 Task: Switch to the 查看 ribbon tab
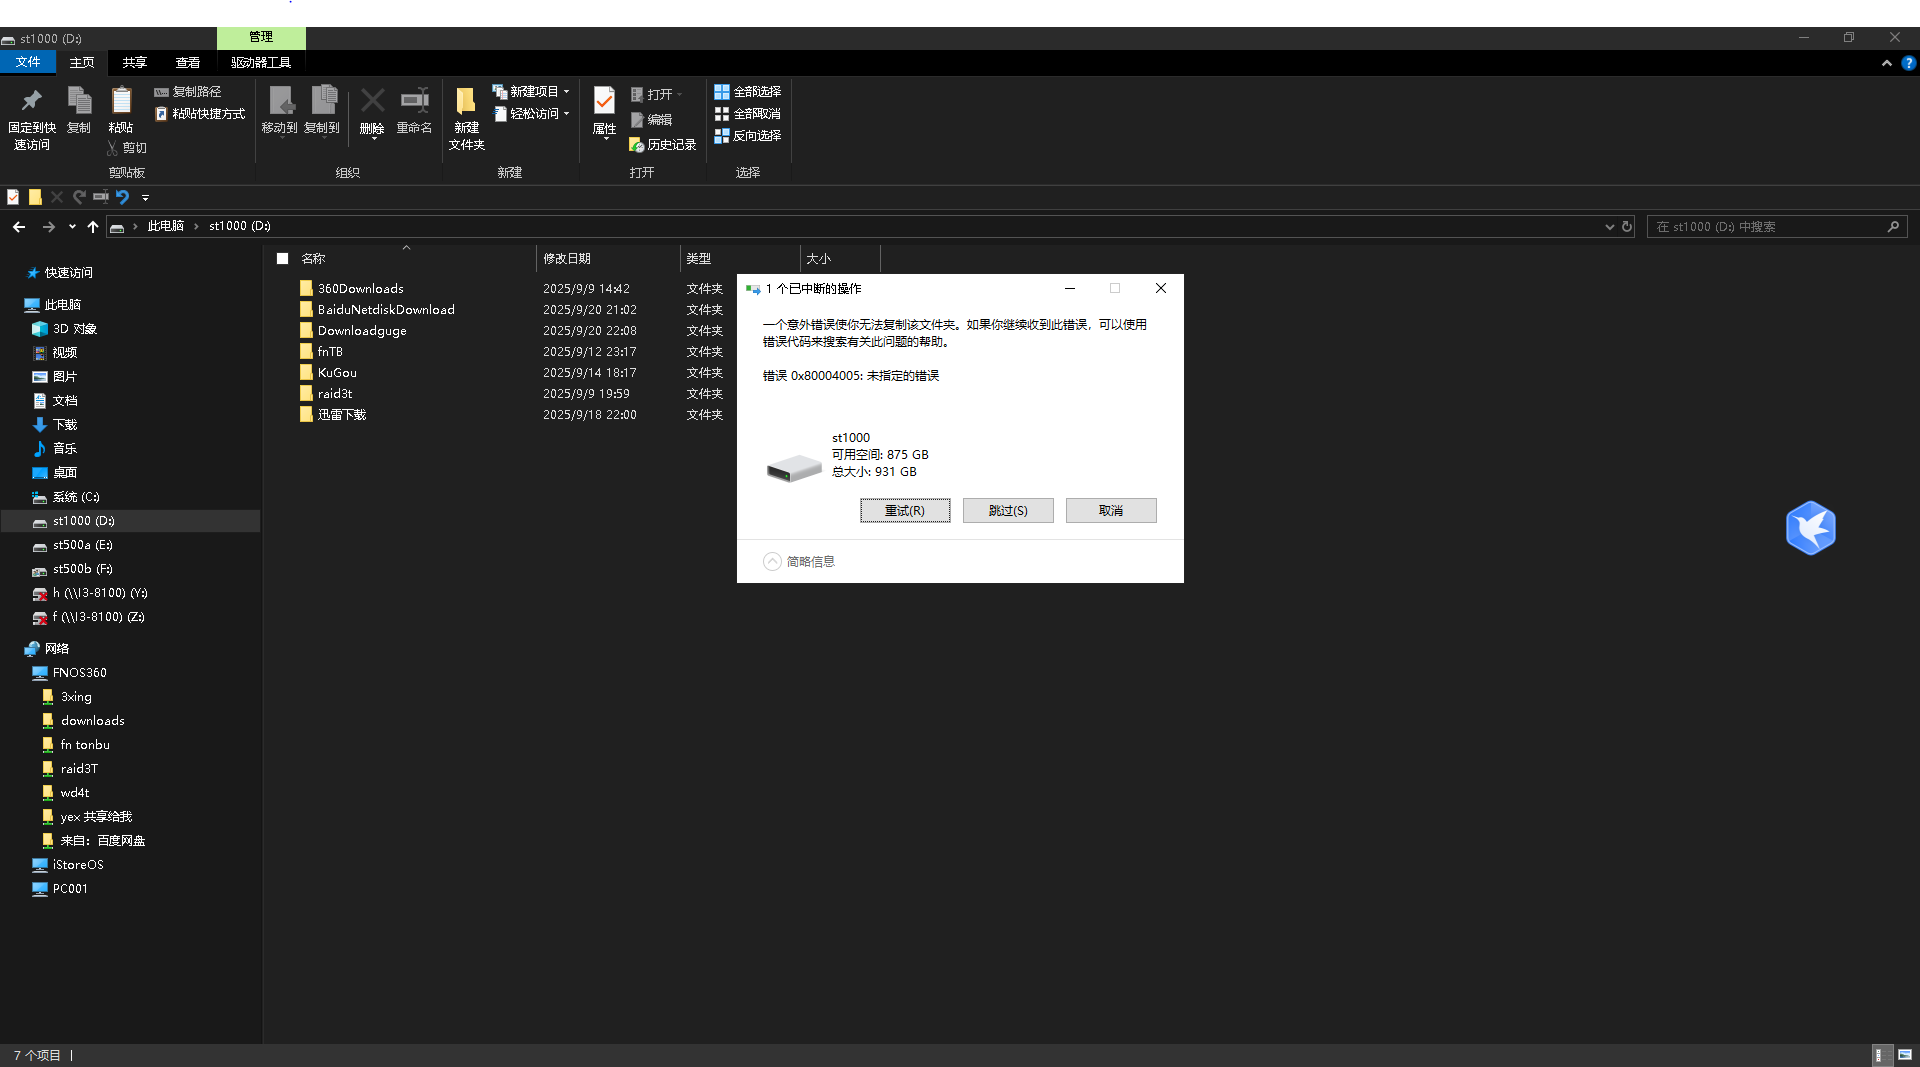point(188,62)
